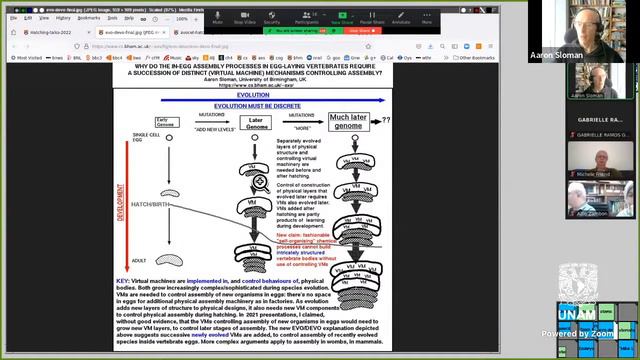Pause Share in Zoom toolbar

[x=372, y=18]
